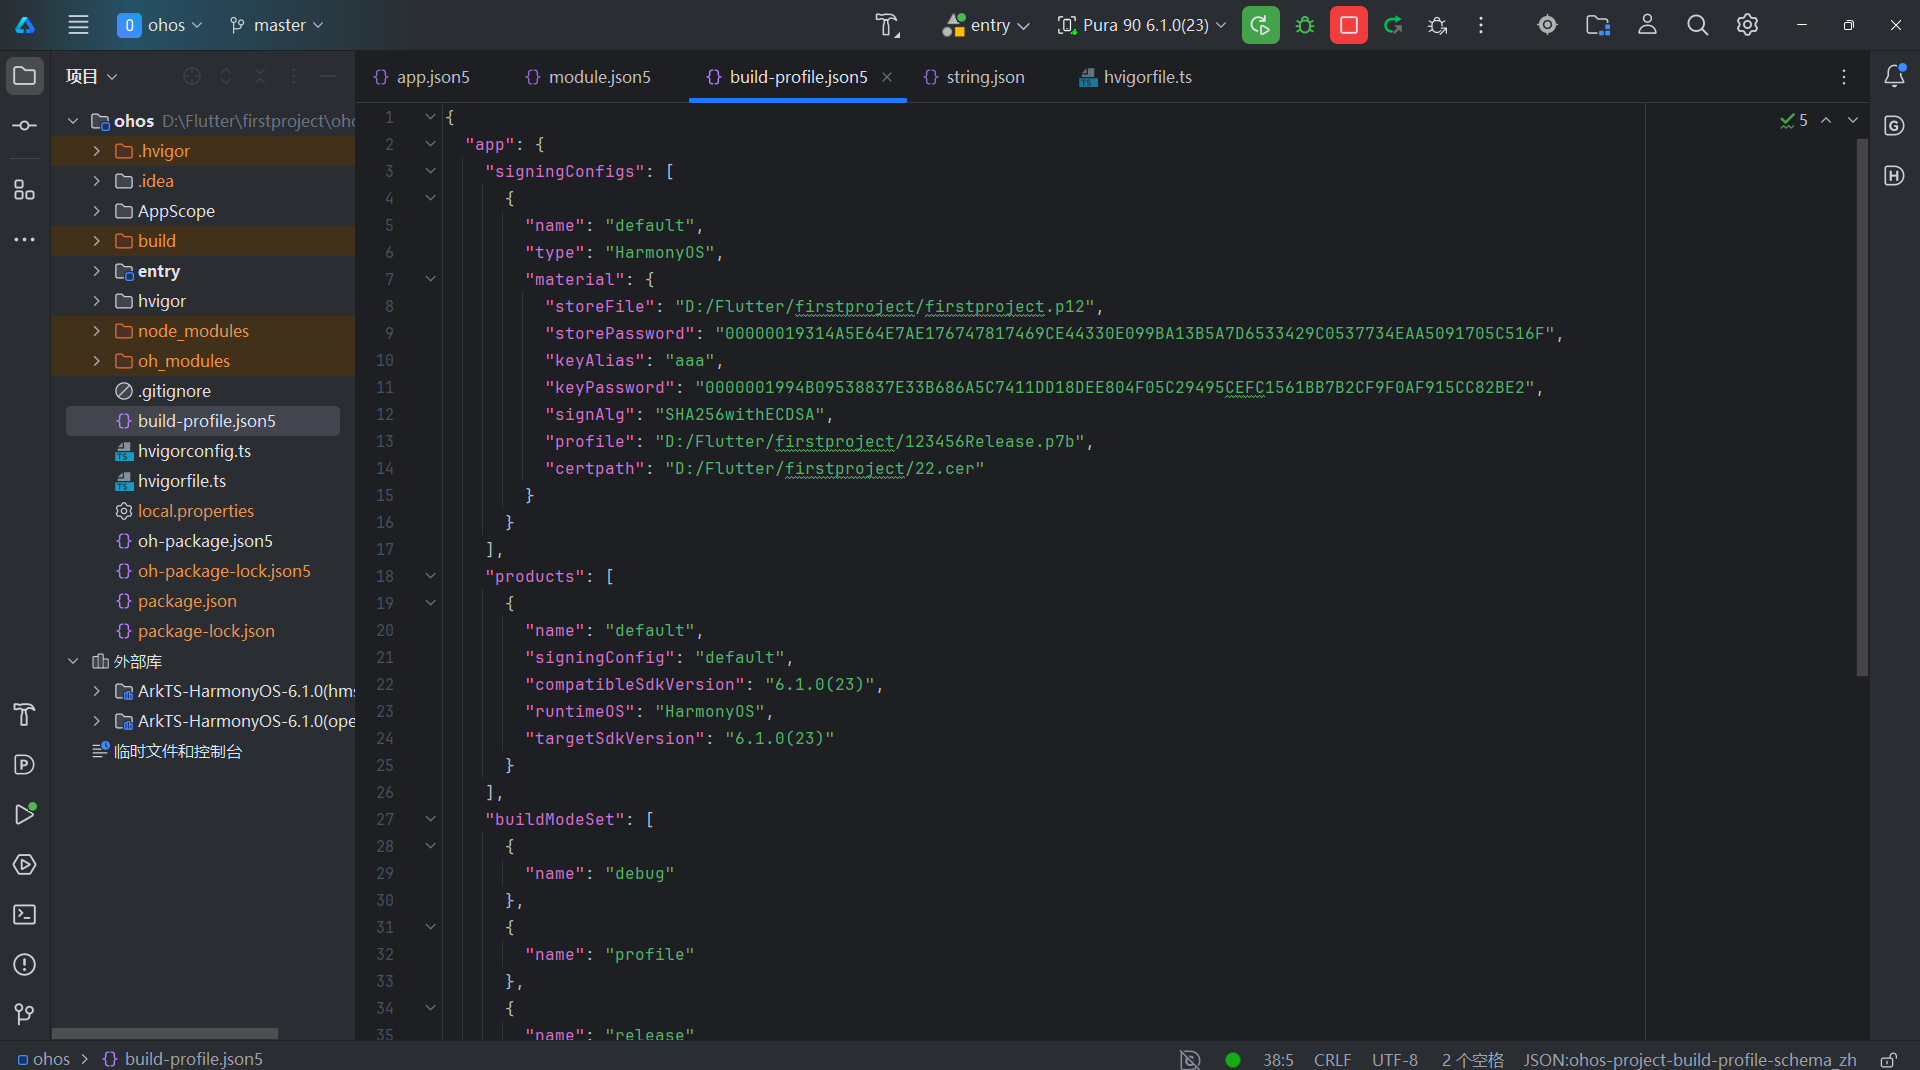Click the UTF-8 encoding in status bar

[x=1394, y=1060]
